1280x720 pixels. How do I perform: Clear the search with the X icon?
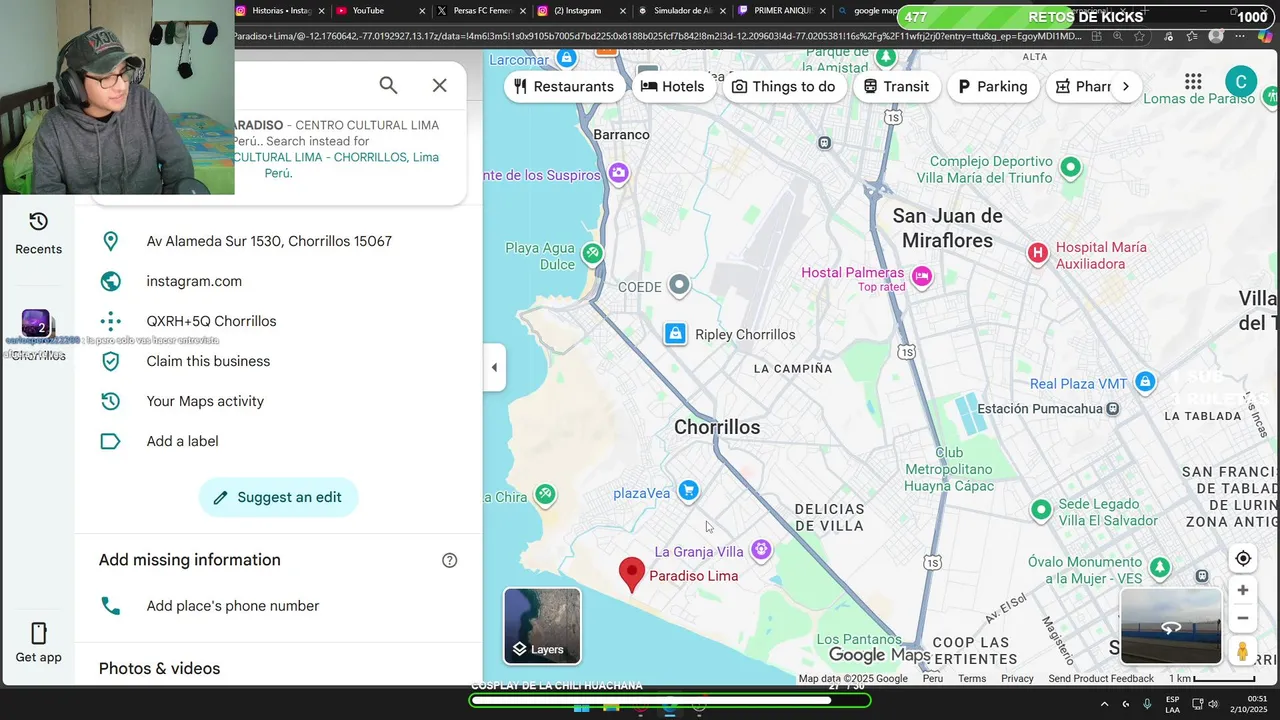[x=440, y=85]
